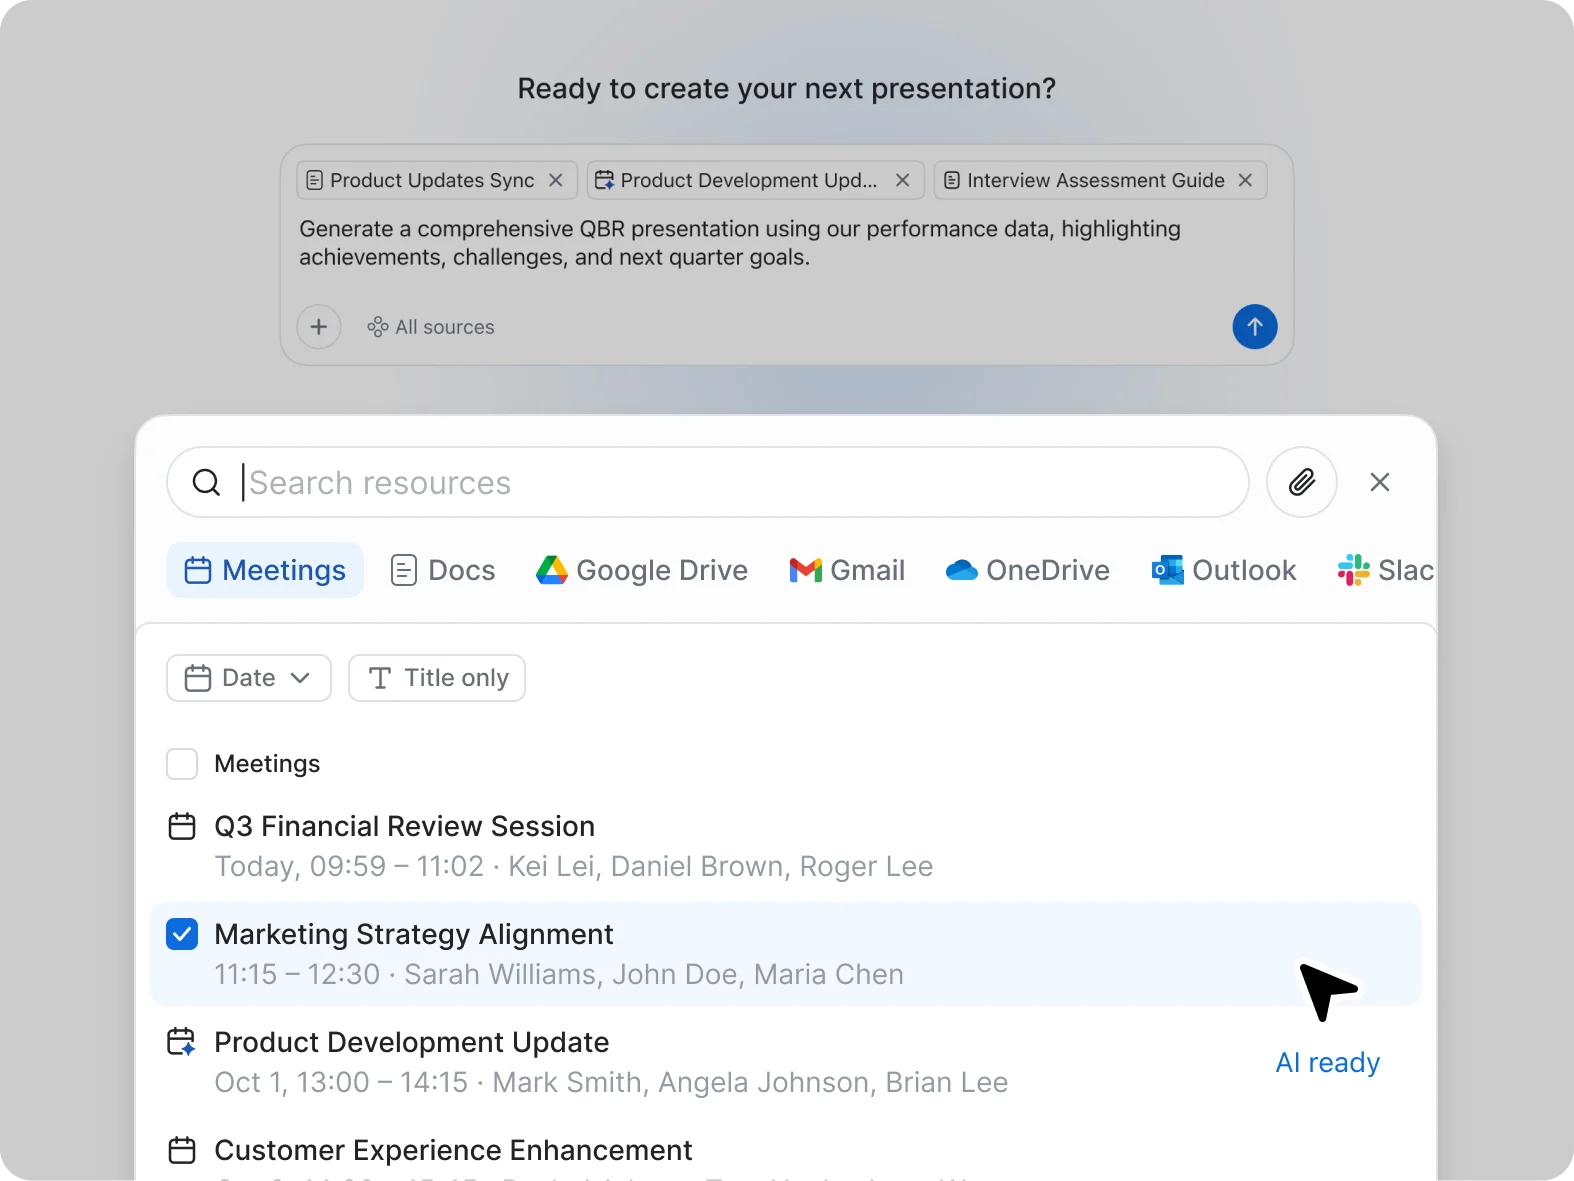The width and height of the screenshot is (1574, 1181).
Task: Send the prompt with the blue arrow
Action: [x=1255, y=327]
